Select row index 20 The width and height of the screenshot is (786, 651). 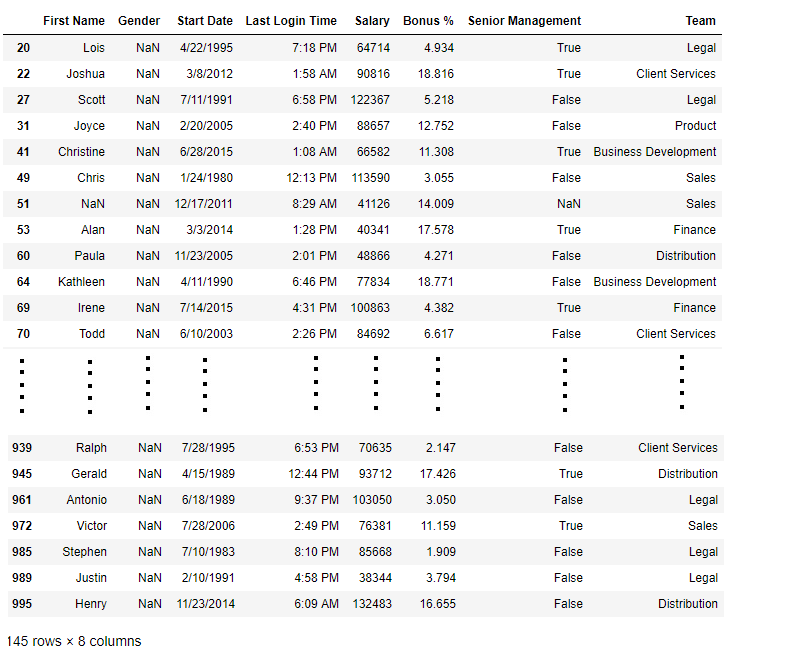pyautogui.click(x=23, y=48)
